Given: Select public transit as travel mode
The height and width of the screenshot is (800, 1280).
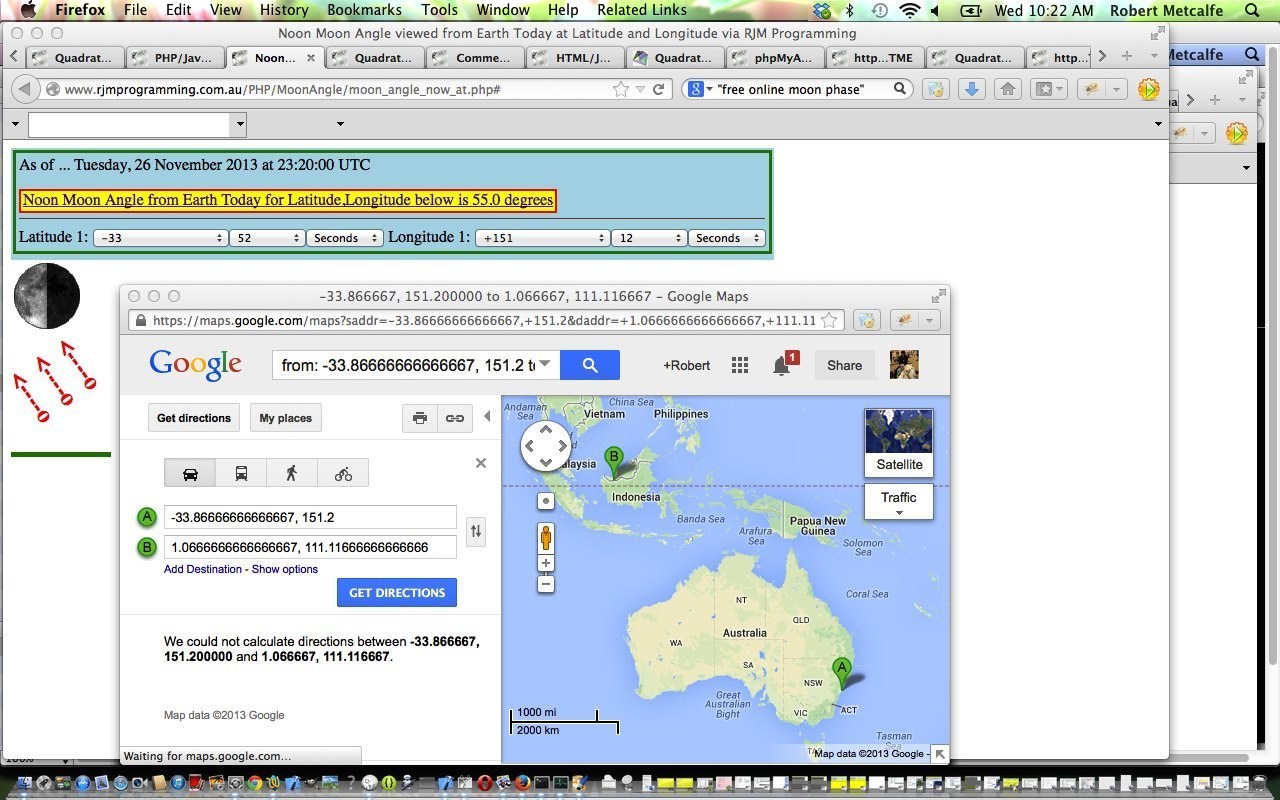Looking at the screenshot, I should point(241,473).
